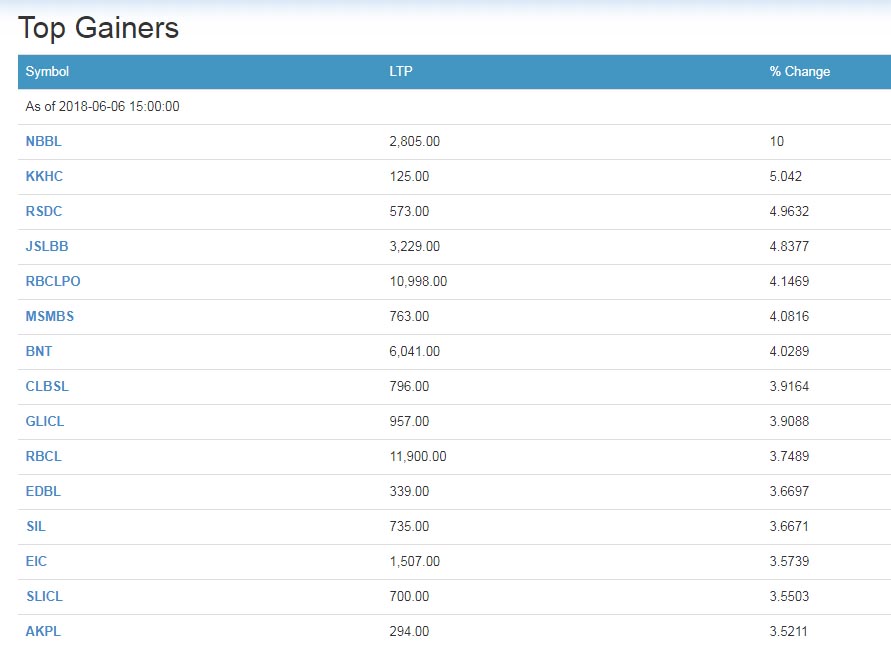Click the AKPL stock symbol

click(43, 632)
